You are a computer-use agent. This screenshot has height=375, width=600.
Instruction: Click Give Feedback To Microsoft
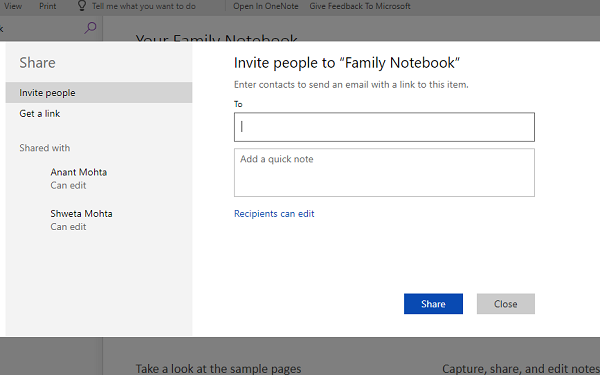click(360, 6)
